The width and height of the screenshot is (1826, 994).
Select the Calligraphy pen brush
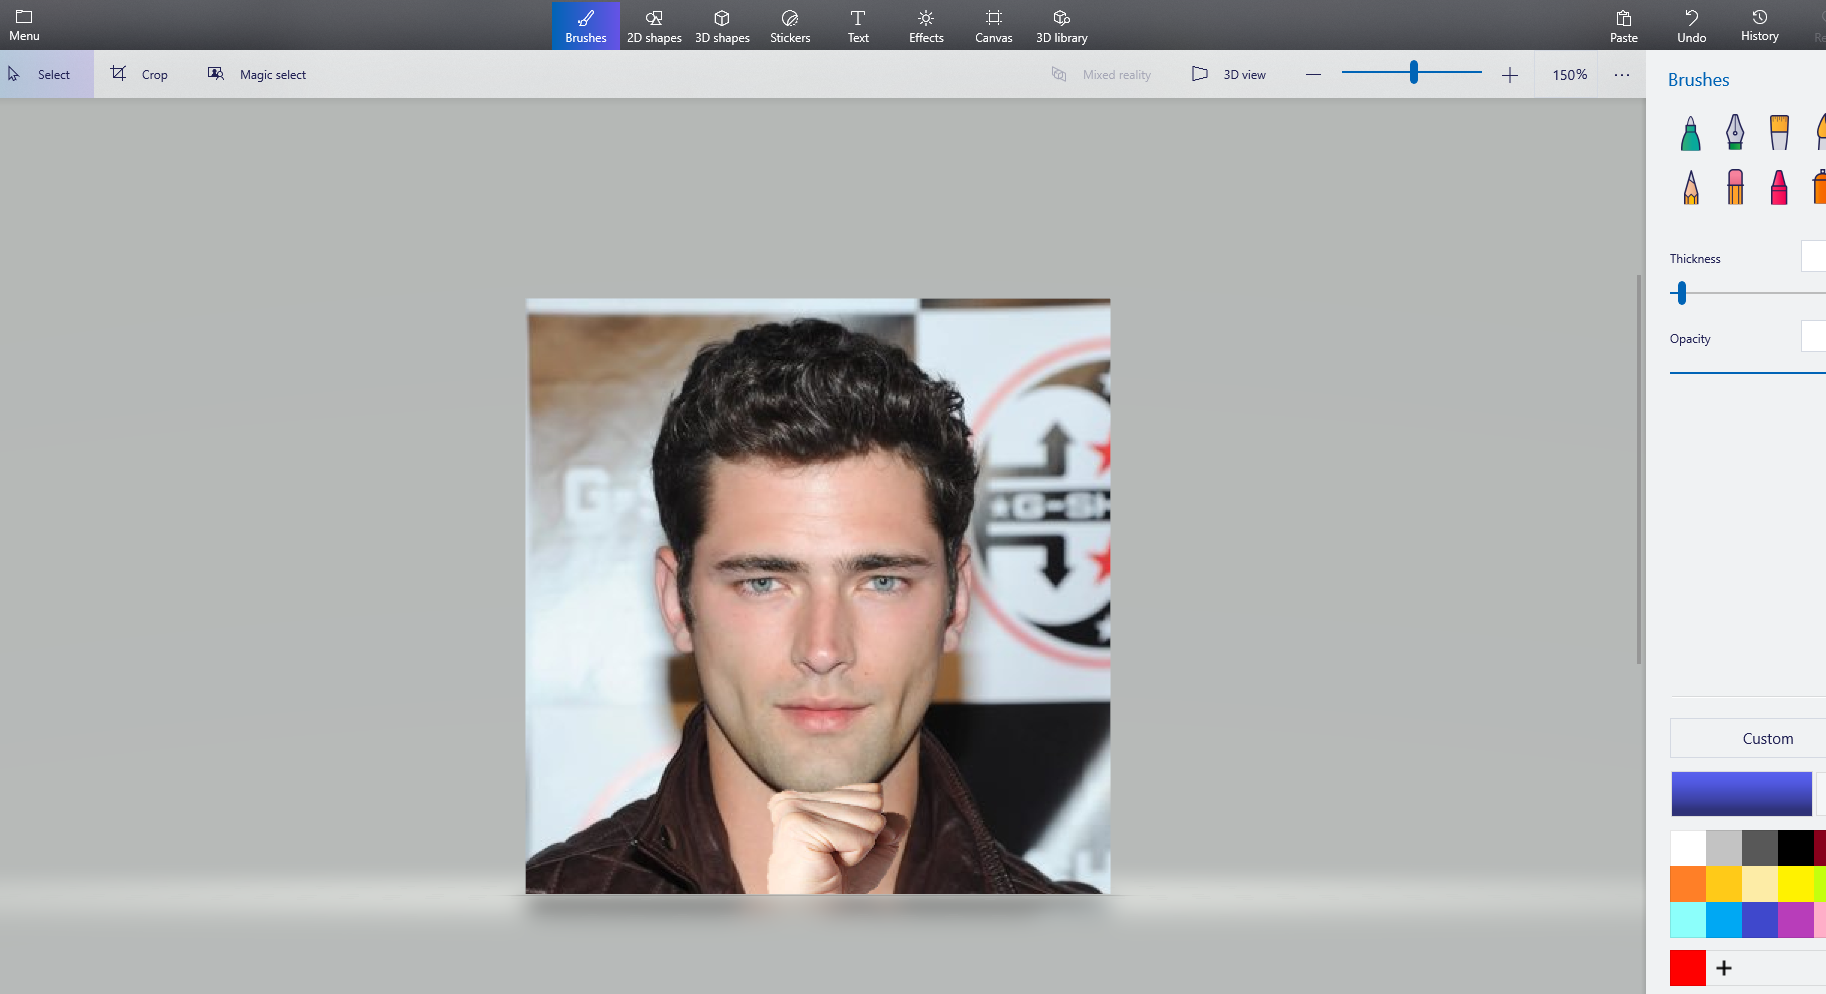click(x=1735, y=133)
